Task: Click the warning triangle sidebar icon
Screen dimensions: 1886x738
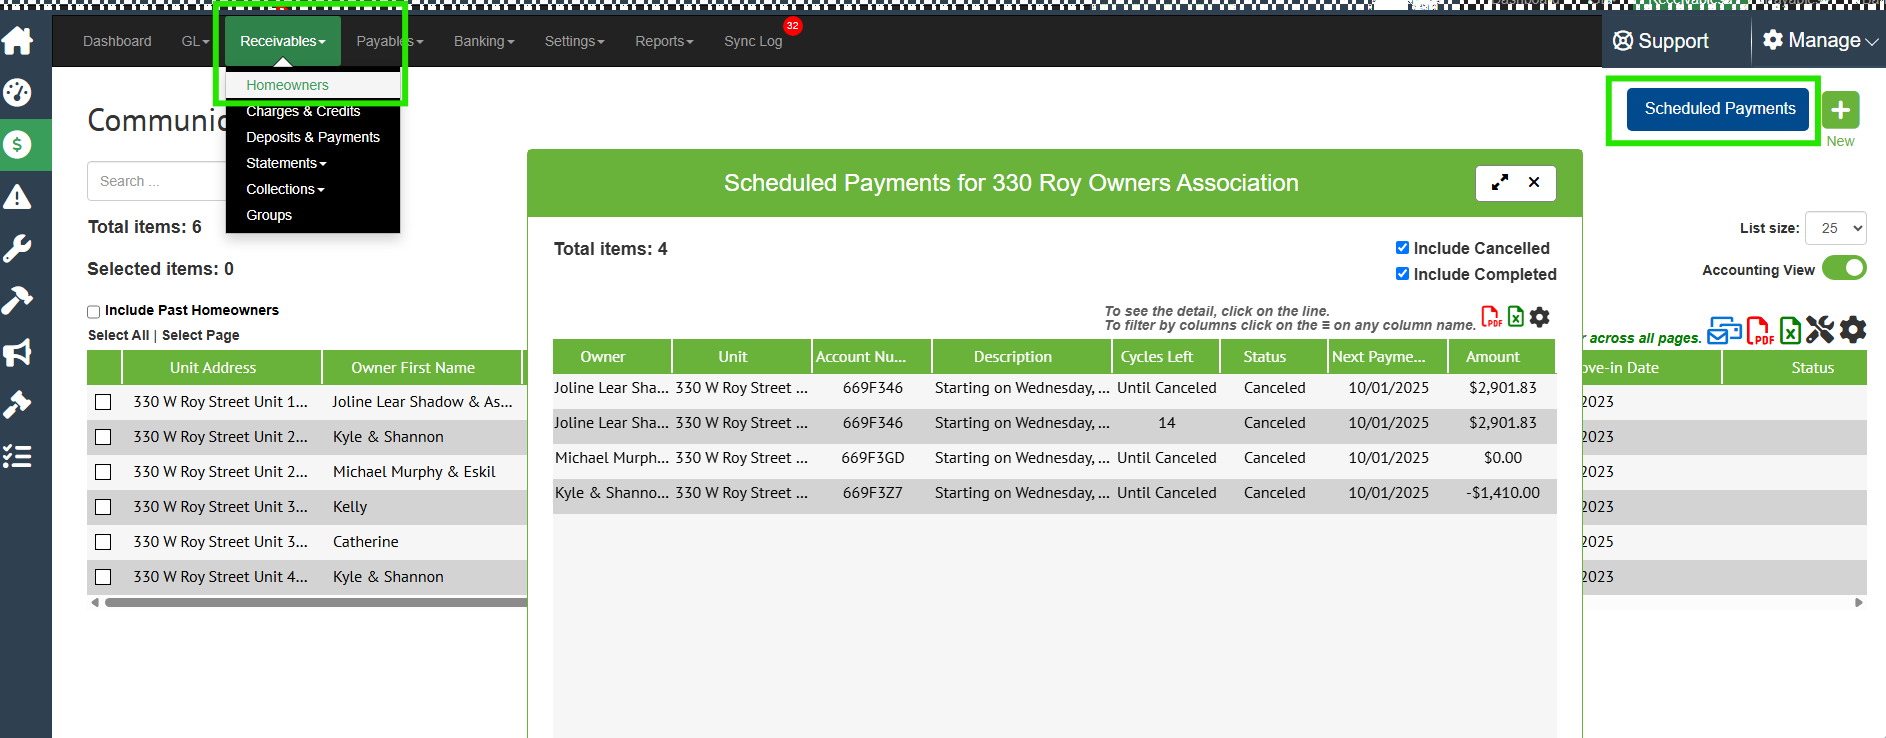Action: click(x=18, y=197)
